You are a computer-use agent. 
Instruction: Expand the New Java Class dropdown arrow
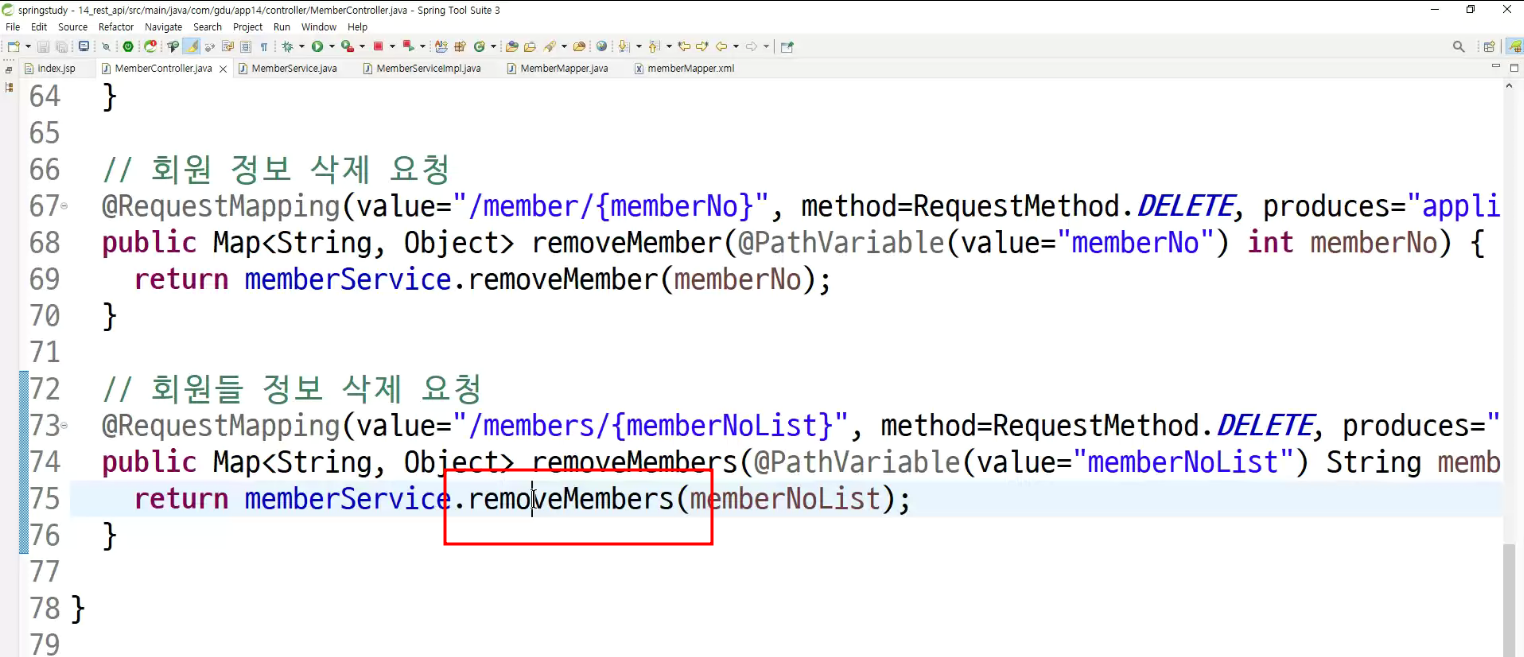point(493,46)
